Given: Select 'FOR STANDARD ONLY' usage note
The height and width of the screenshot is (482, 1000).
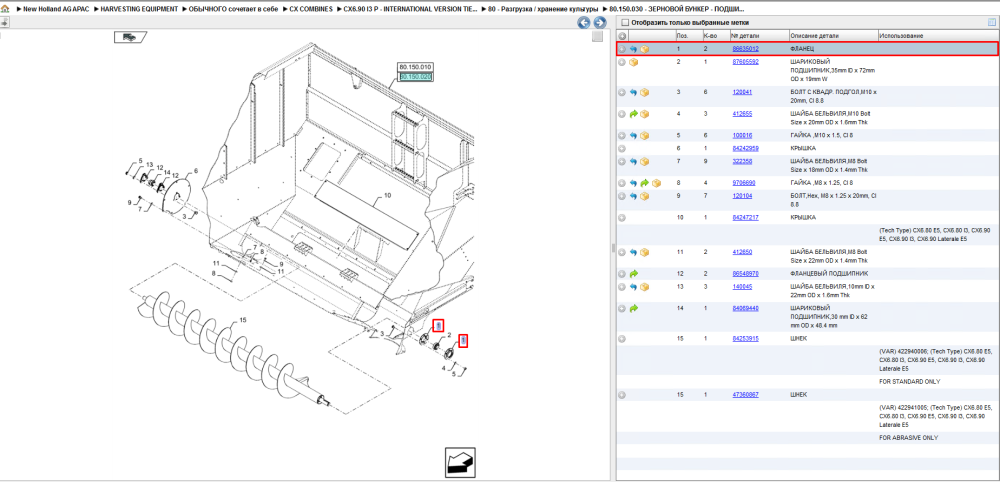Looking at the screenshot, I should click(x=909, y=382).
